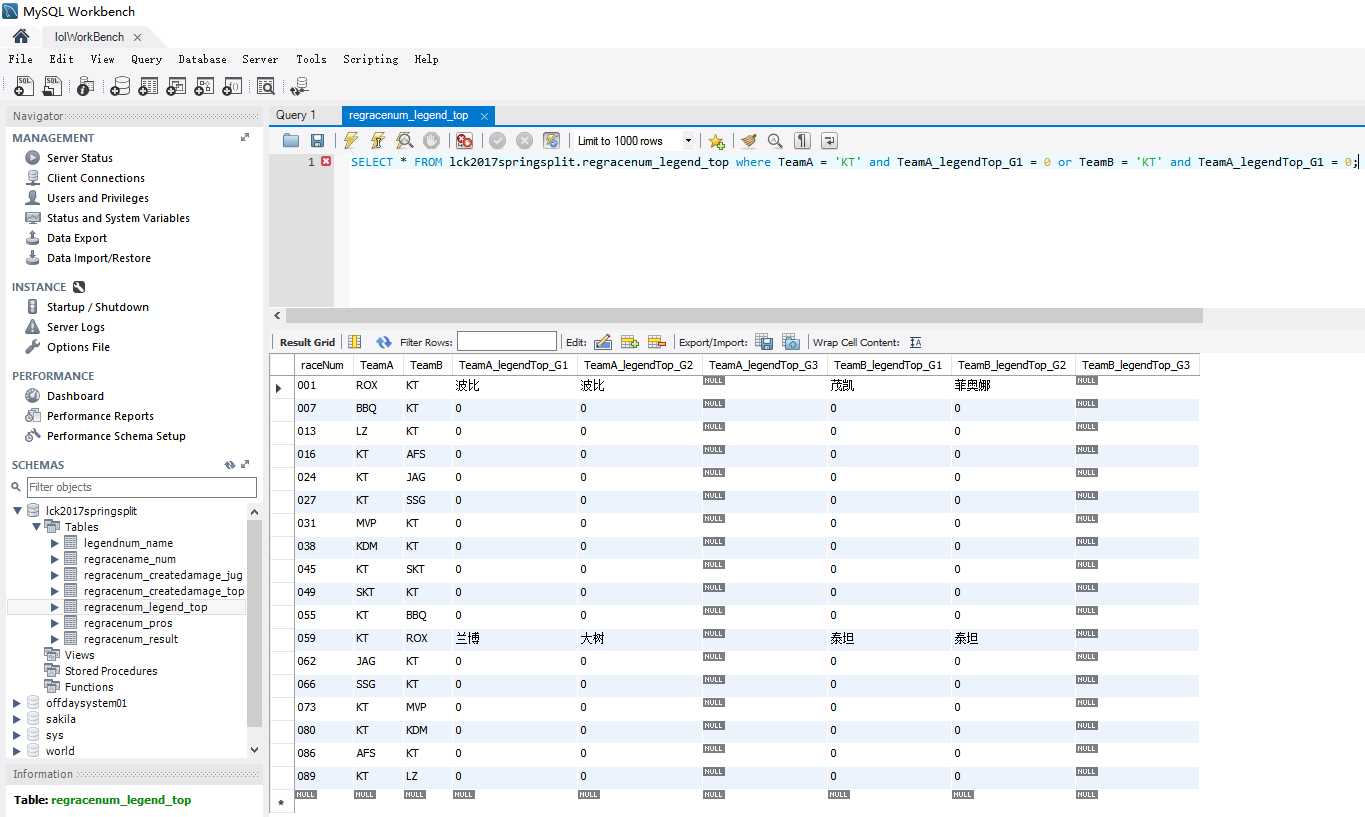This screenshot has height=817, width=1365.
Task: Click the Filter objects search field
Action: pyautogui.click(x=141, y=487)
